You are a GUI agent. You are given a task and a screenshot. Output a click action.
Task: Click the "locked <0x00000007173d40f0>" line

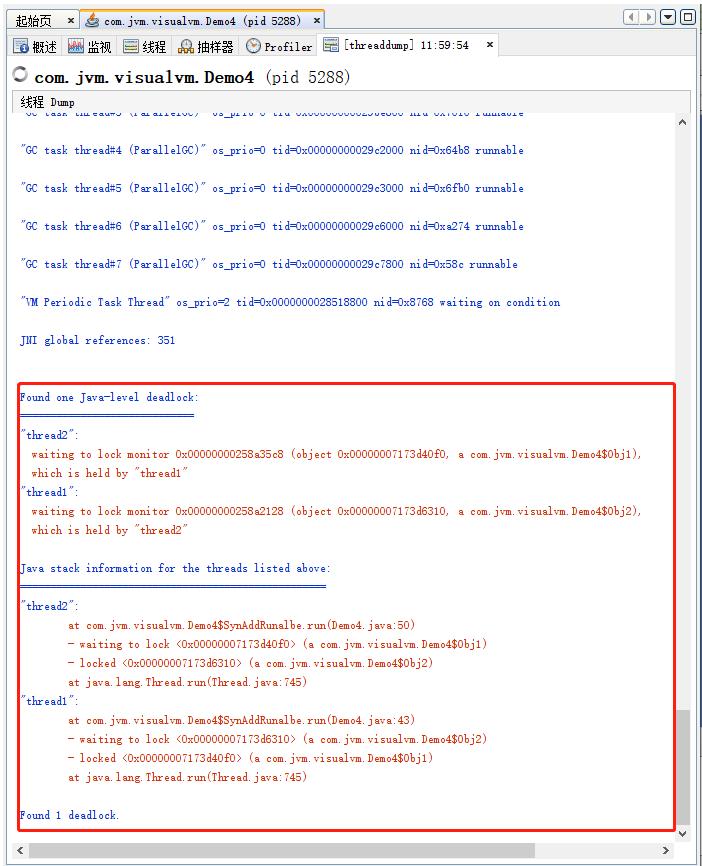(250, 758)
